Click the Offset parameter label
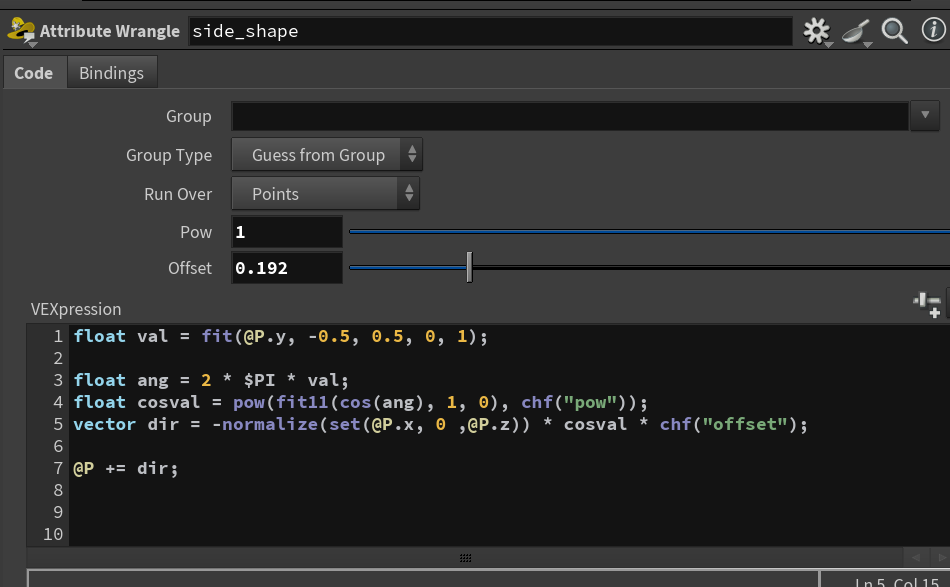The image size is (950, 587). pyautogui.click(x=190, y=268)
